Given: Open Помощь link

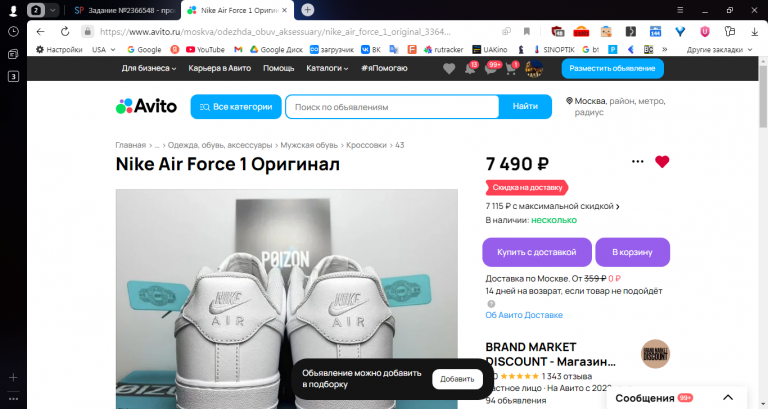Looking at the screenshot, I should (279, 69).
